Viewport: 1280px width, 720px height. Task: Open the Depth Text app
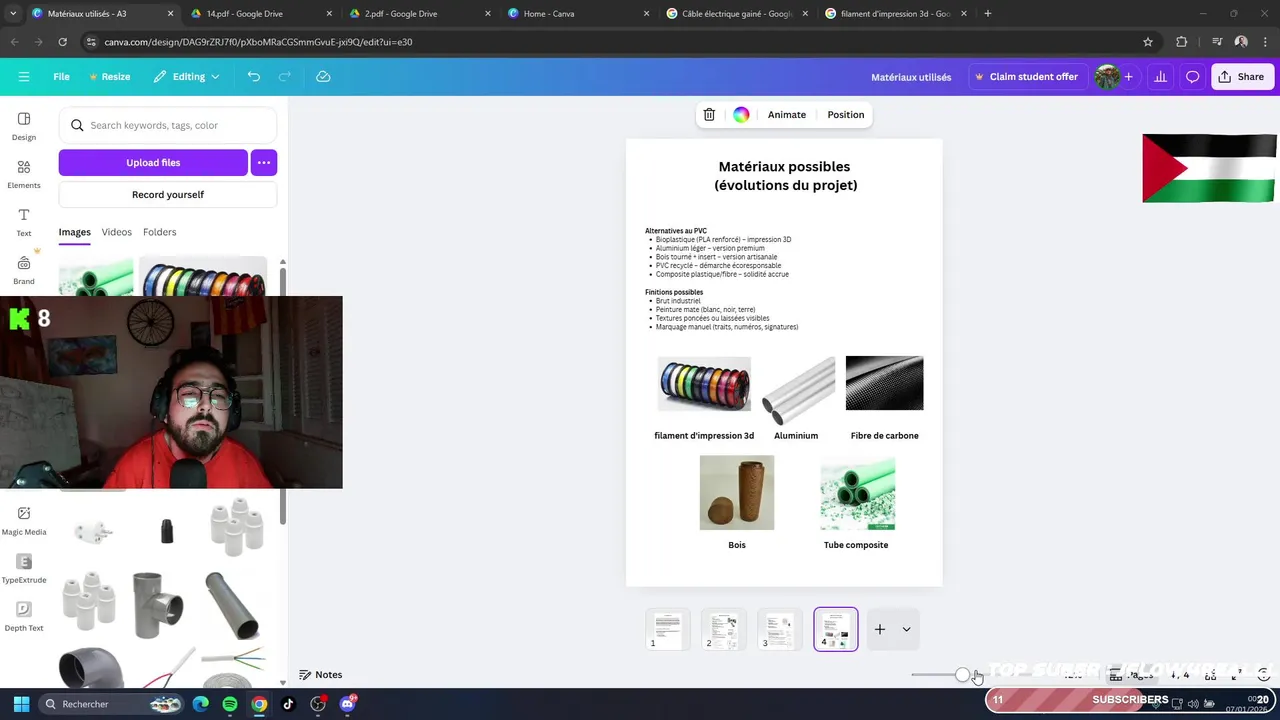click(x=24, y=617)
